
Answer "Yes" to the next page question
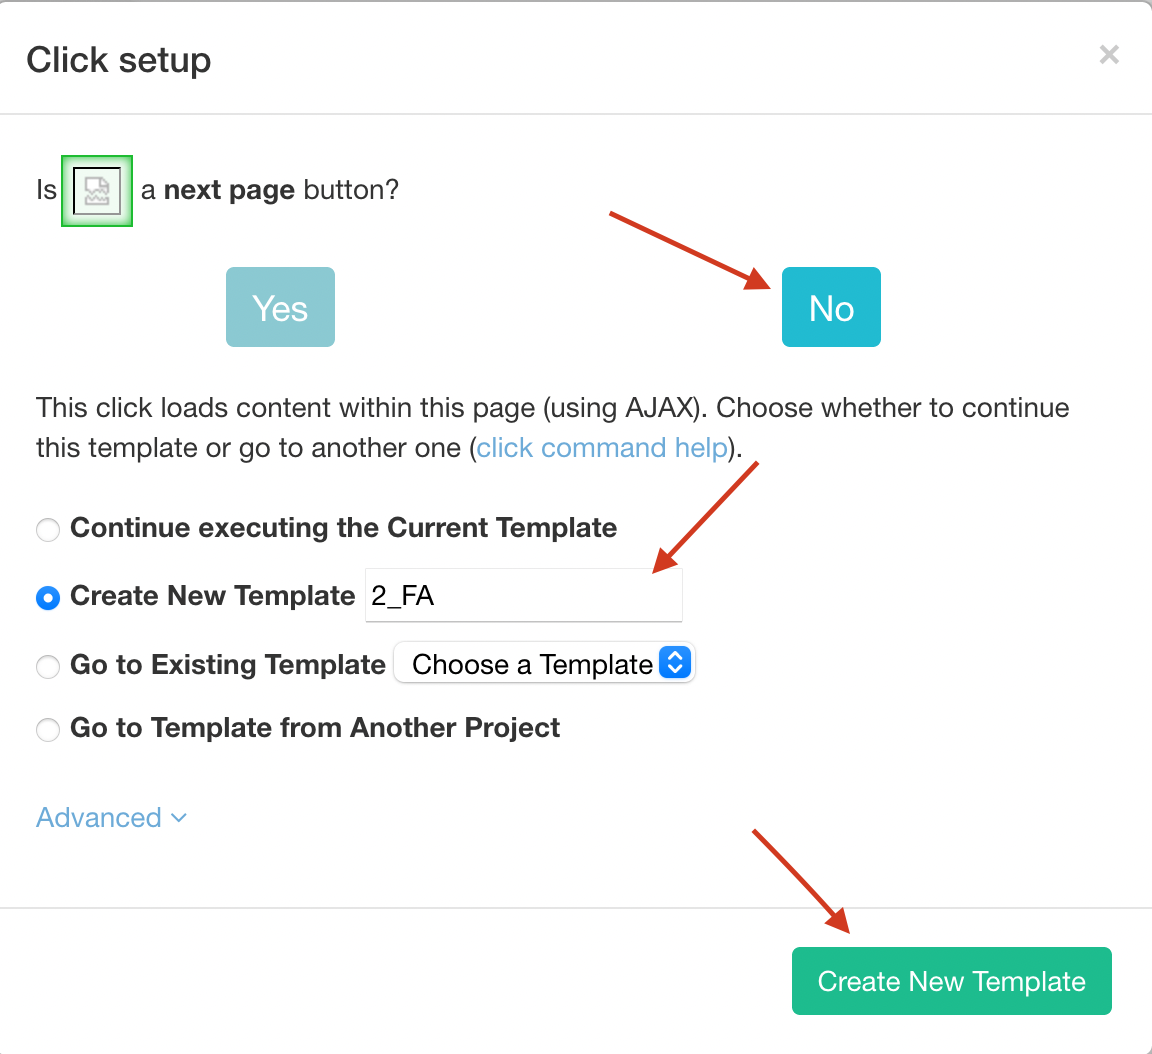point(280,307)
